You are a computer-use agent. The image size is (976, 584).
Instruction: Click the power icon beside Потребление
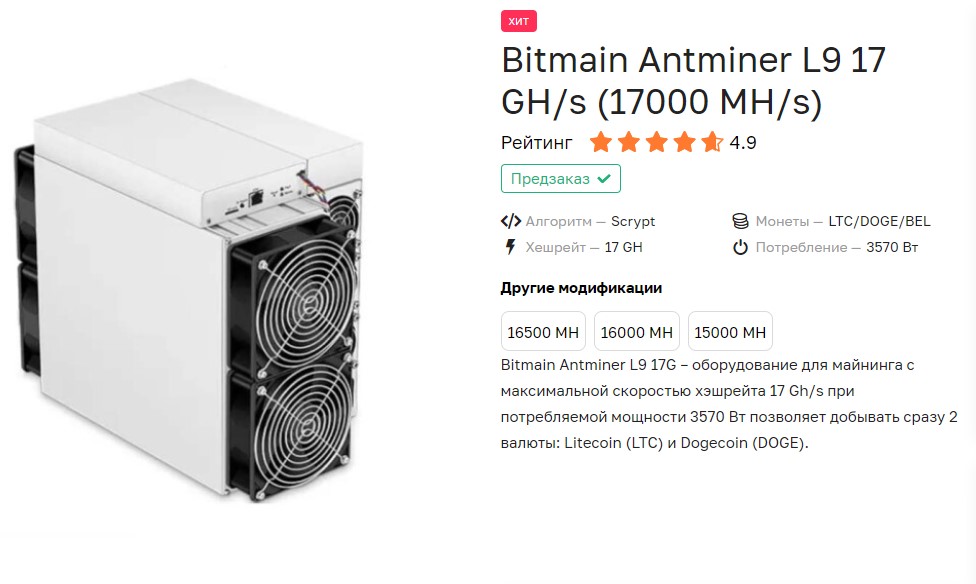pyautogui.click(x=741, y=246)
